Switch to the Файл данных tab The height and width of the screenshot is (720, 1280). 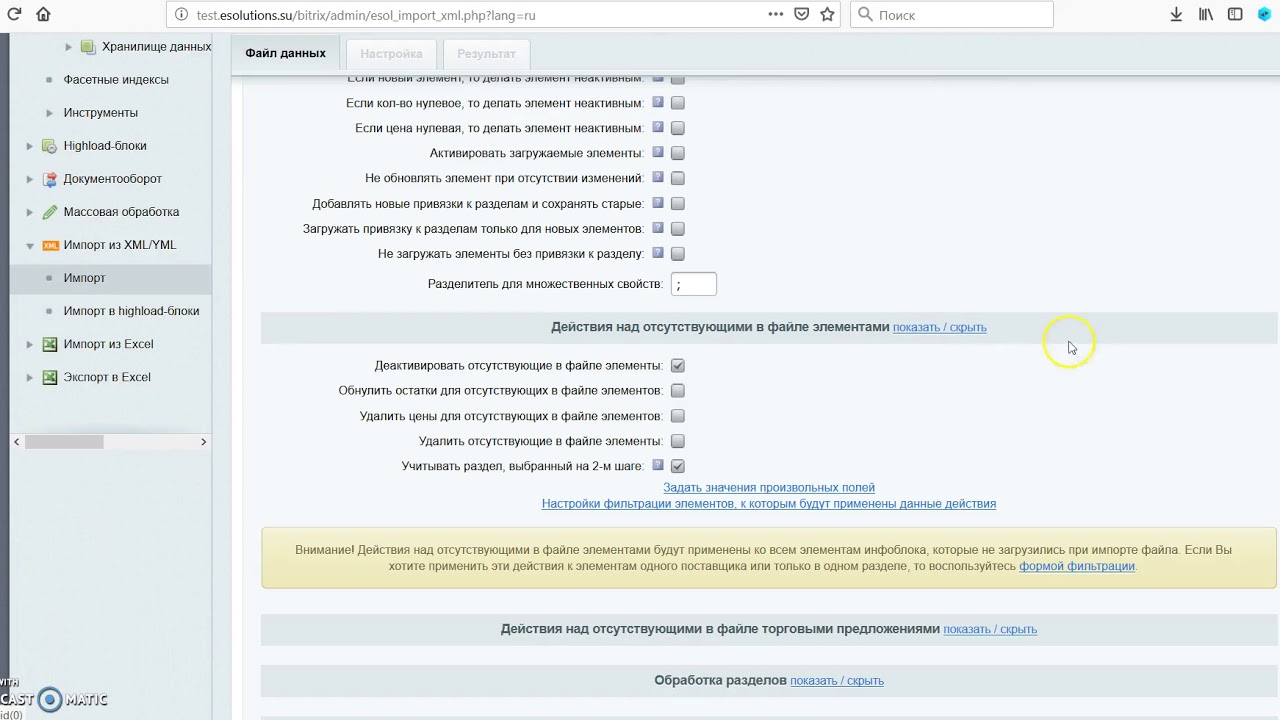tap(285, 53)
